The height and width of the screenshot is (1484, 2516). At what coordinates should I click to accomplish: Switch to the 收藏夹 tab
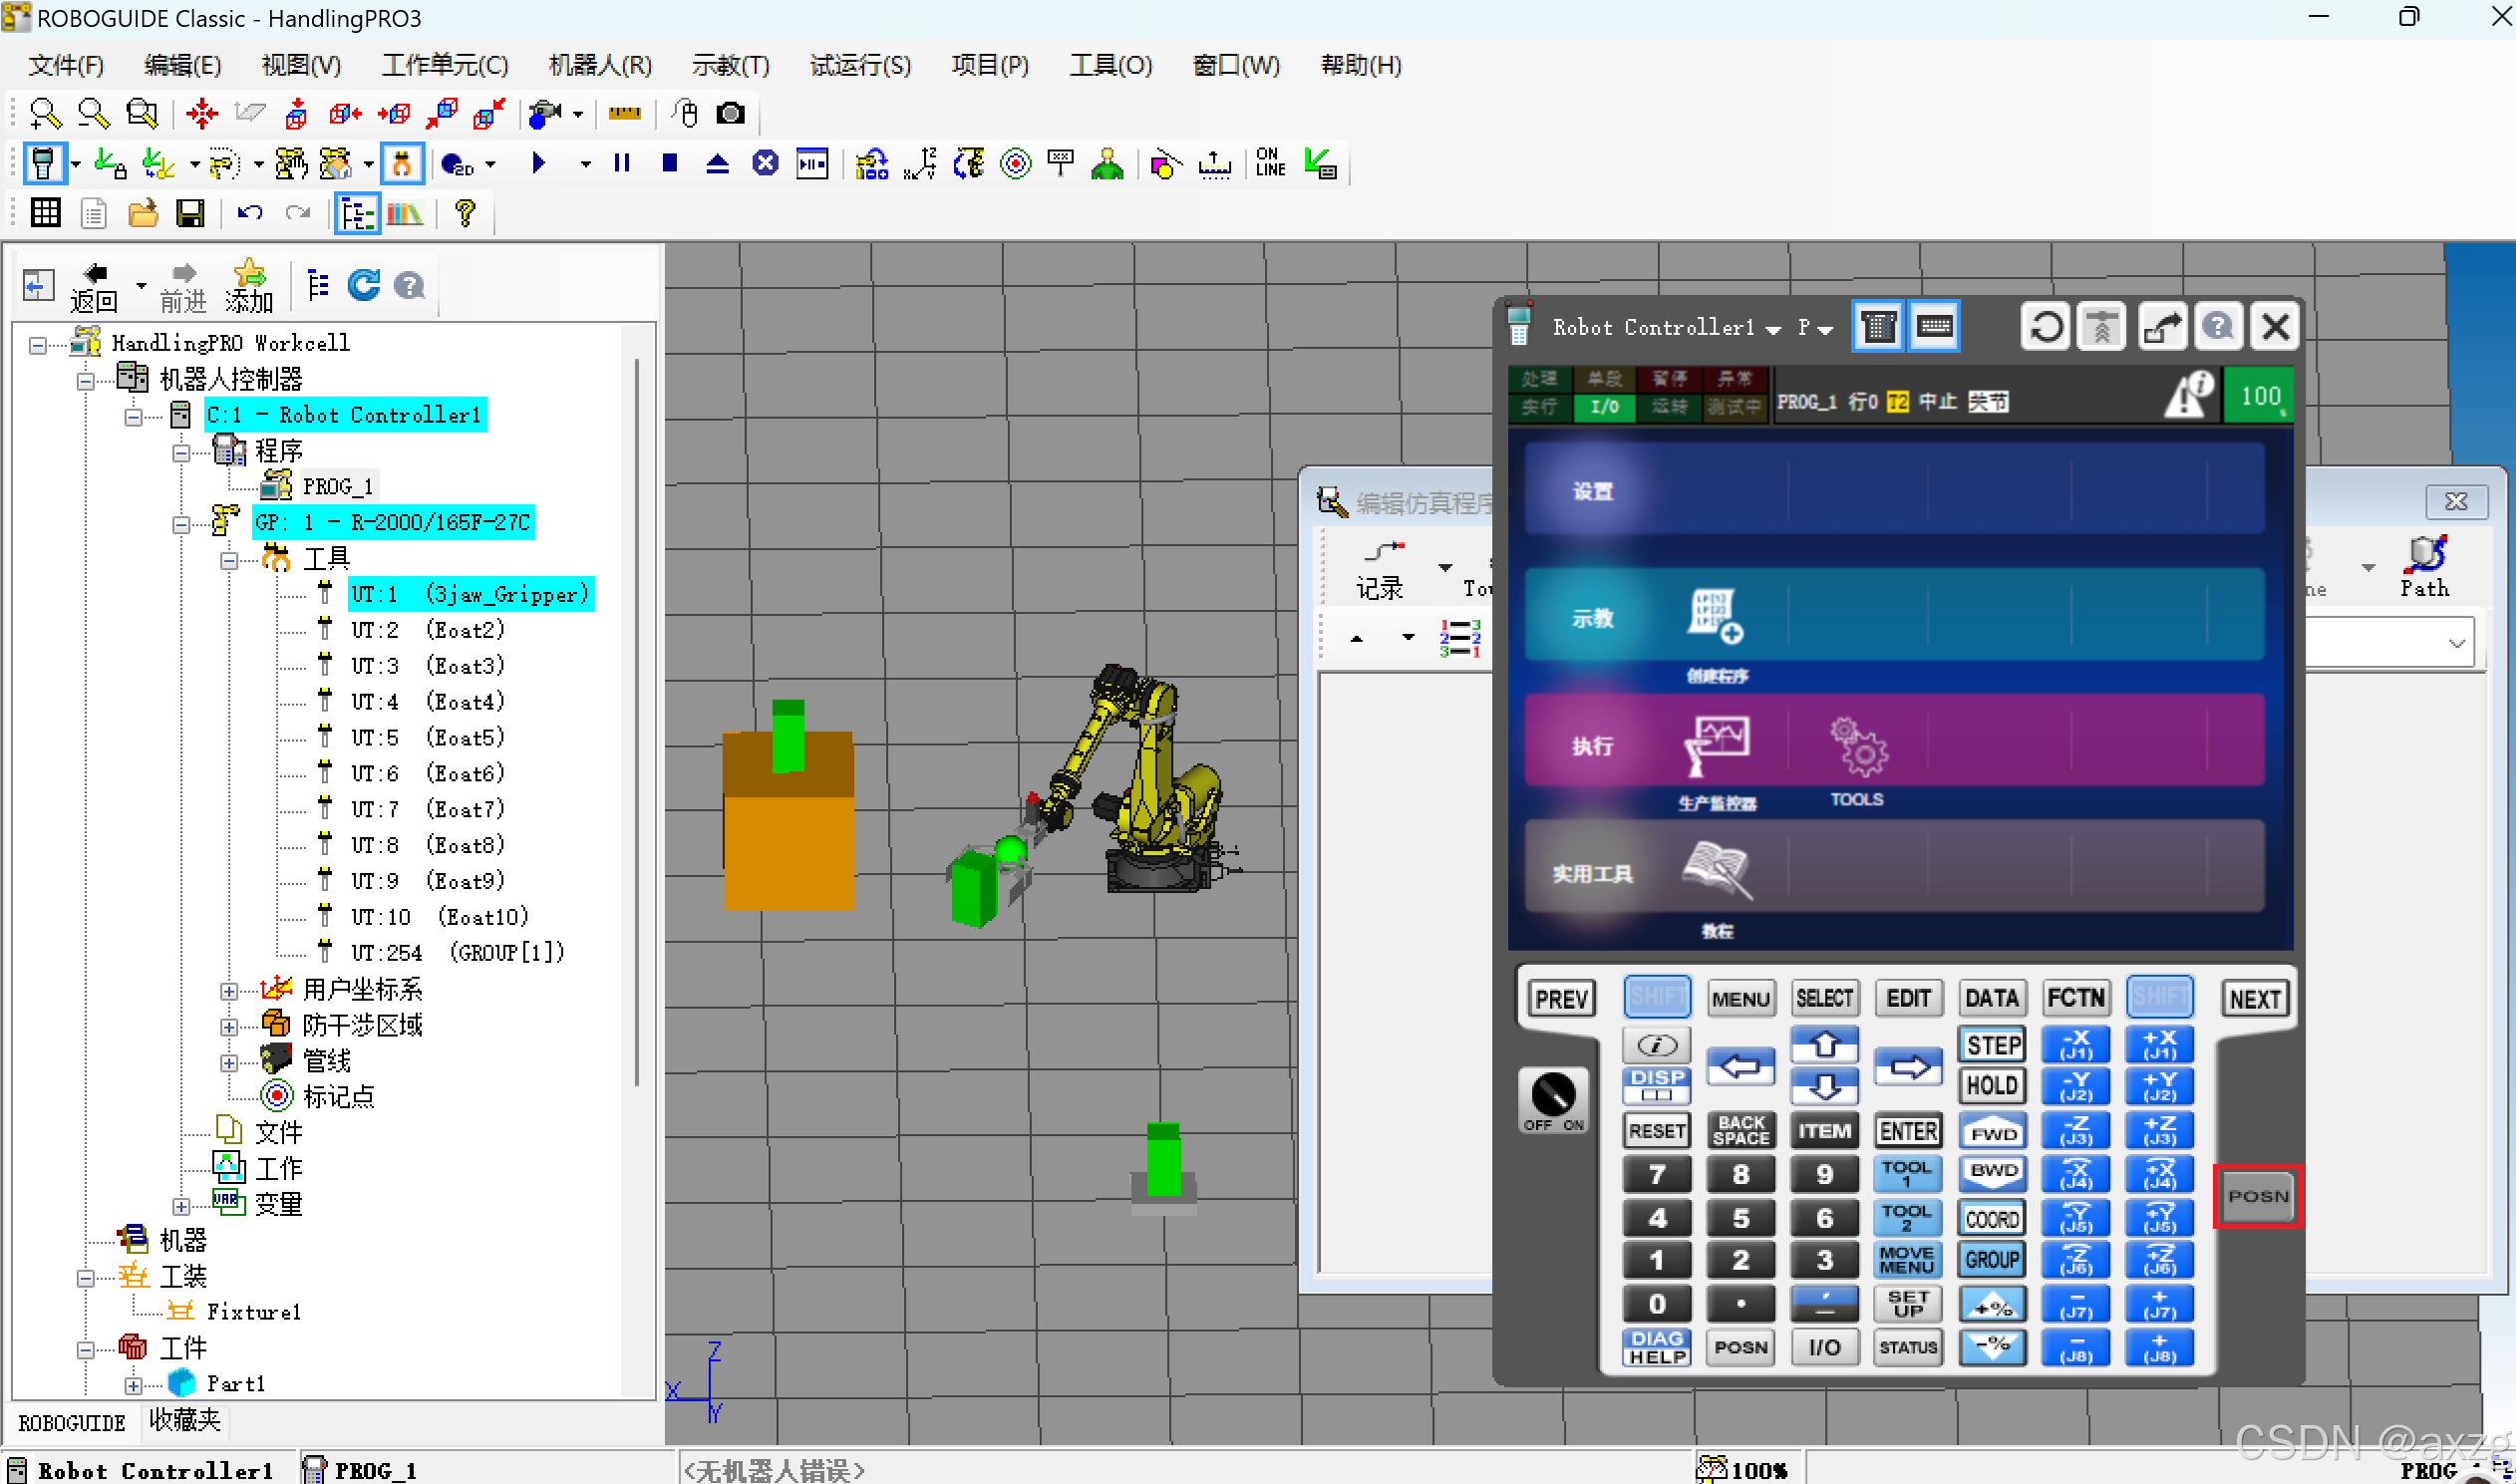[x=185, y=1421]
